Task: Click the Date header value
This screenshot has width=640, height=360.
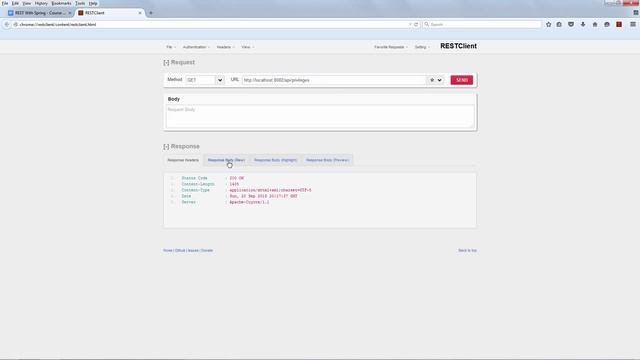Action: coord(263,196)
